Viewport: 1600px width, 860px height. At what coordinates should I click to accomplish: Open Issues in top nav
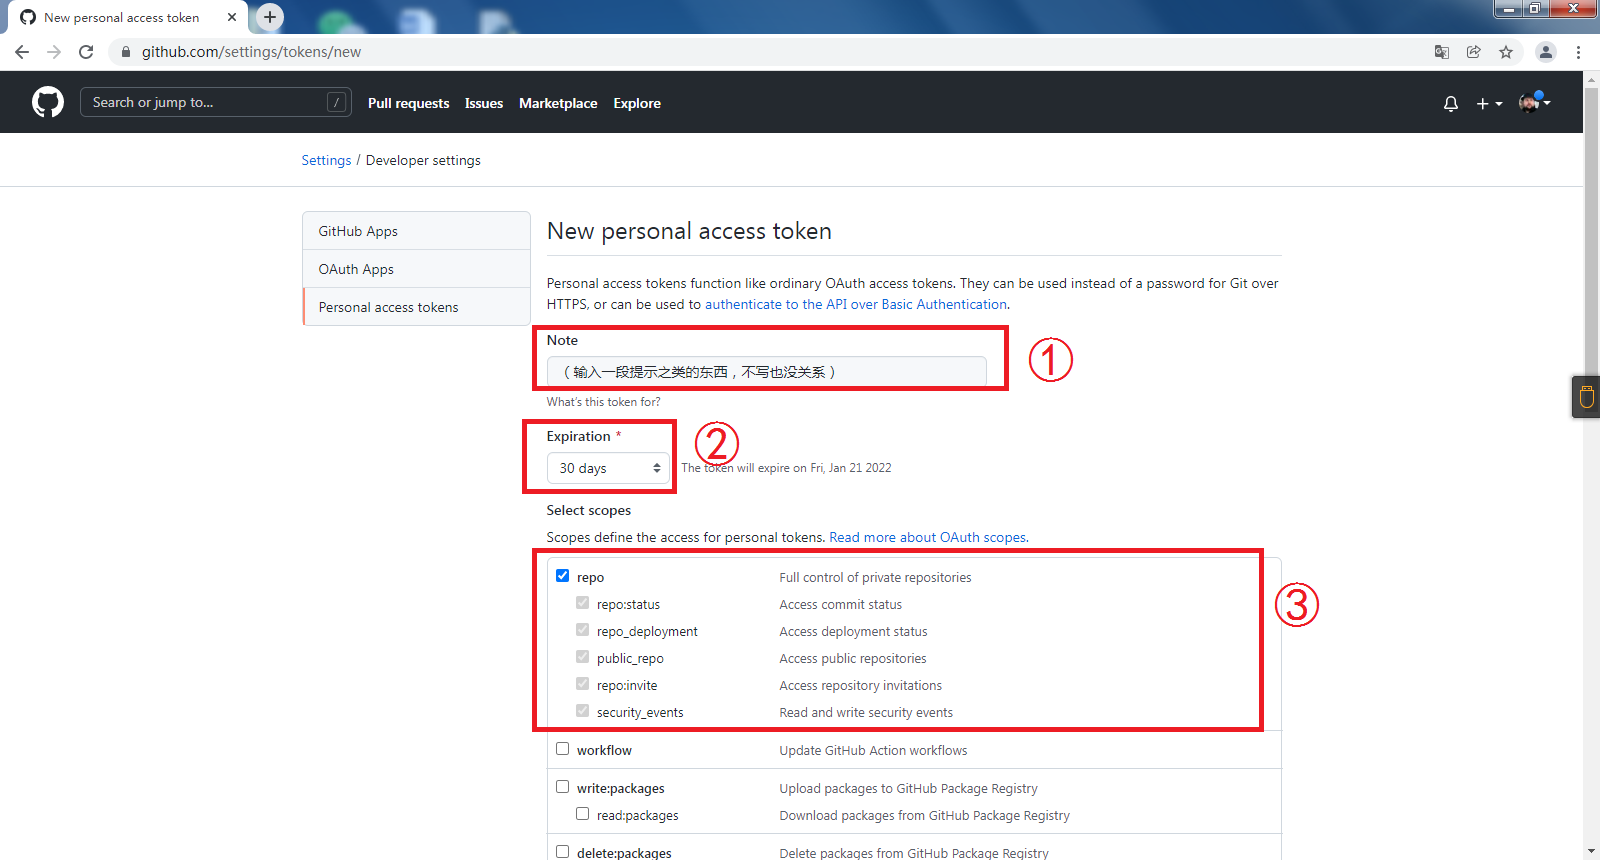pyautogui.click(x=484, y=103)
